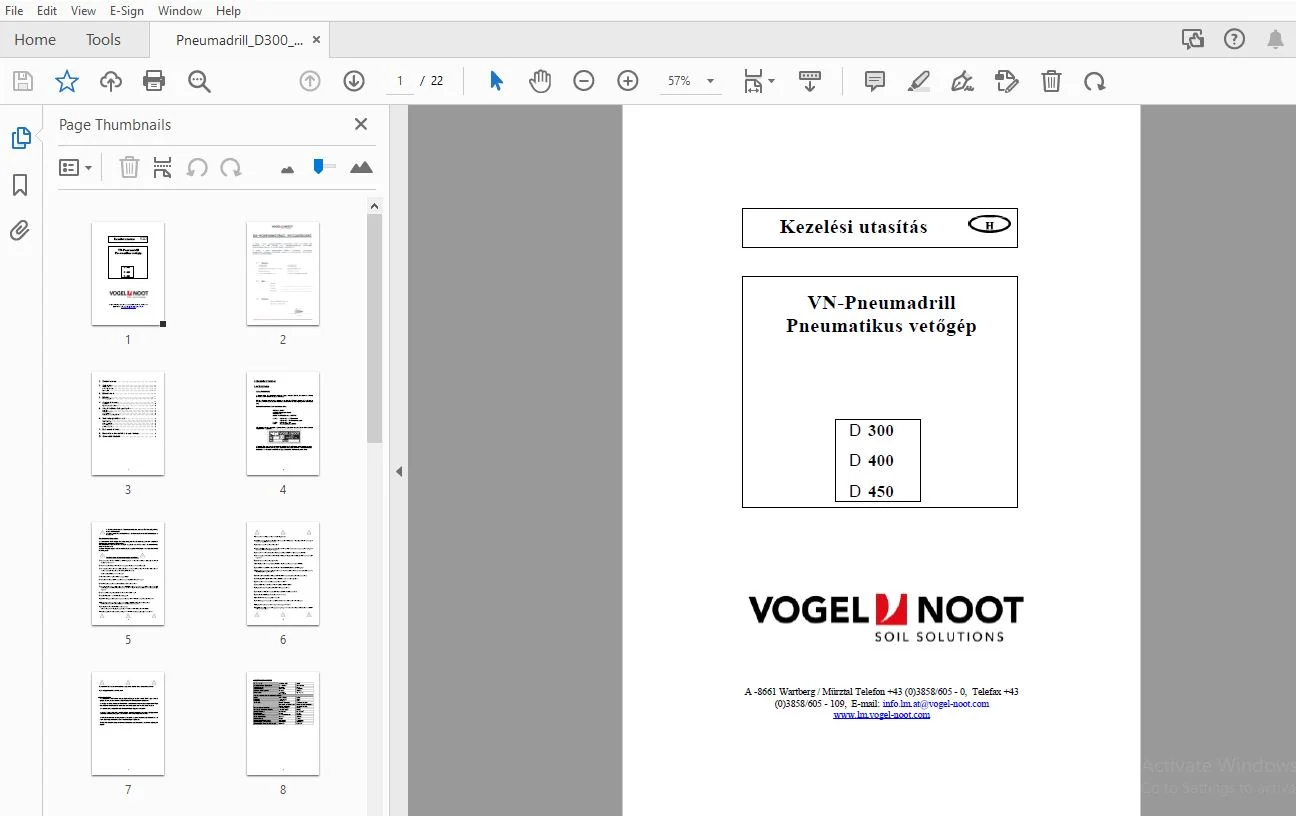Select the Highlight text tool

click(x=919, y=81)
